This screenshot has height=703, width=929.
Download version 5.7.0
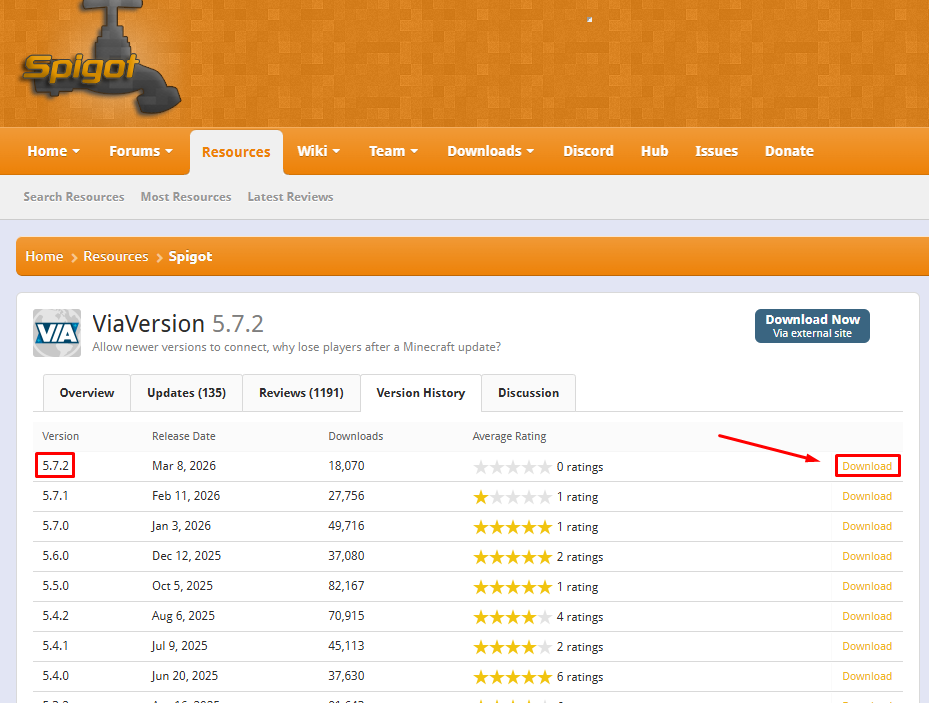867,526
